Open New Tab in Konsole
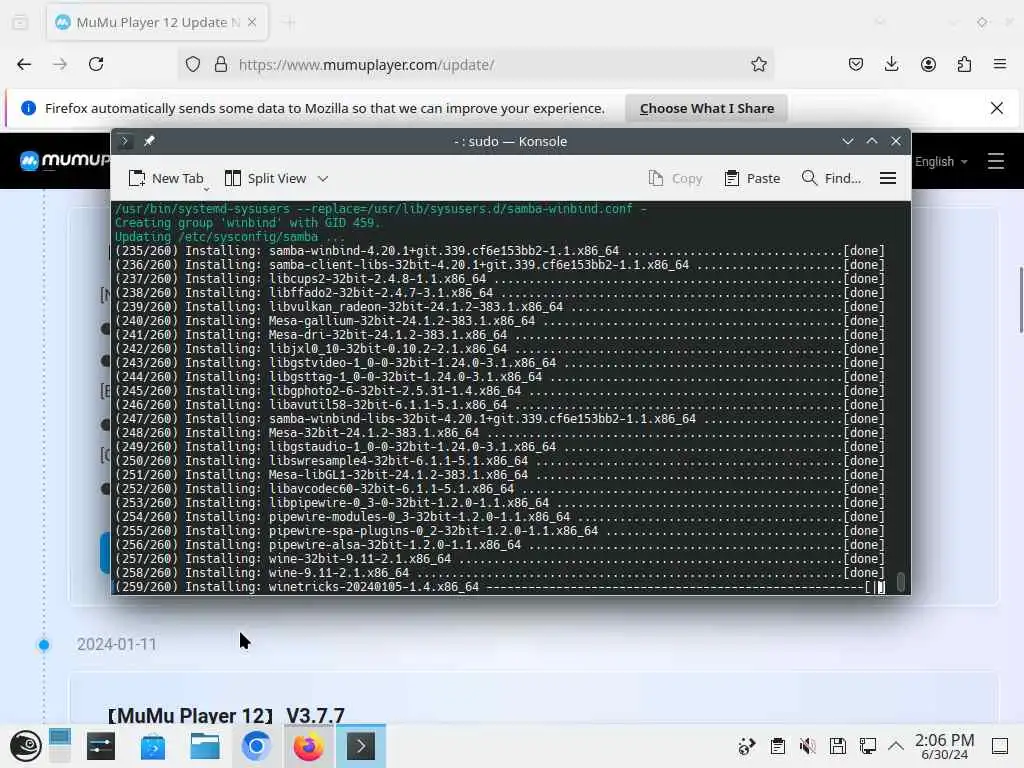The image size is (1024, 768). 166,178
